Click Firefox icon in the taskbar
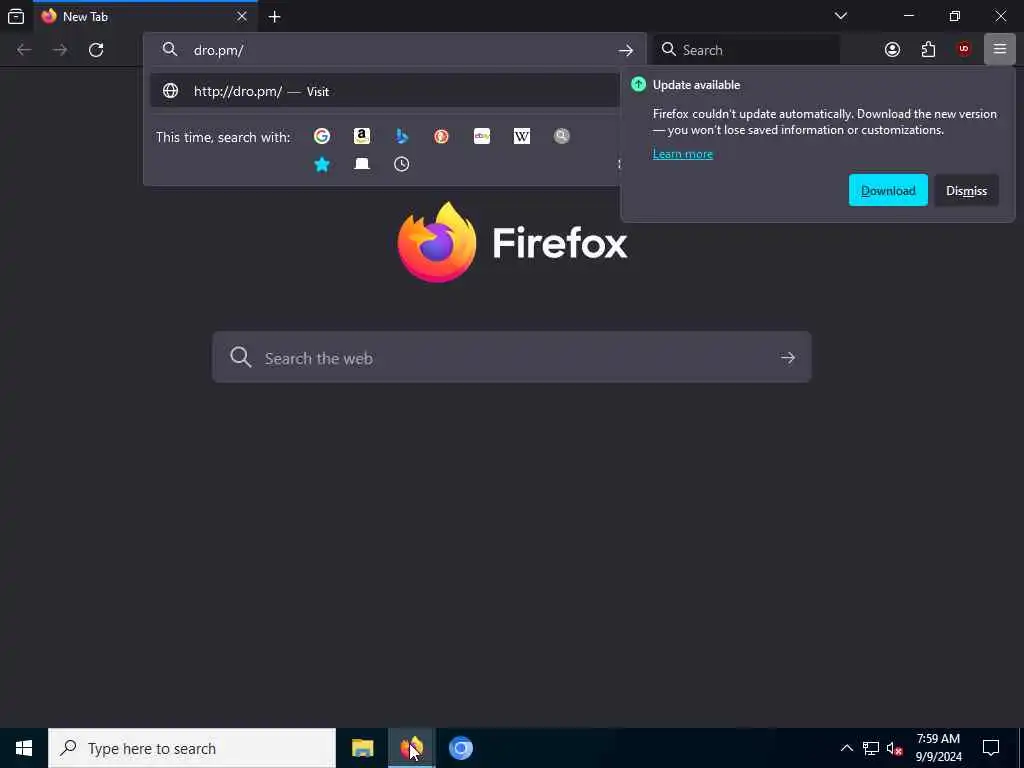The width and height of the screenshot is (1024, 768). click(x=411, y=748)
